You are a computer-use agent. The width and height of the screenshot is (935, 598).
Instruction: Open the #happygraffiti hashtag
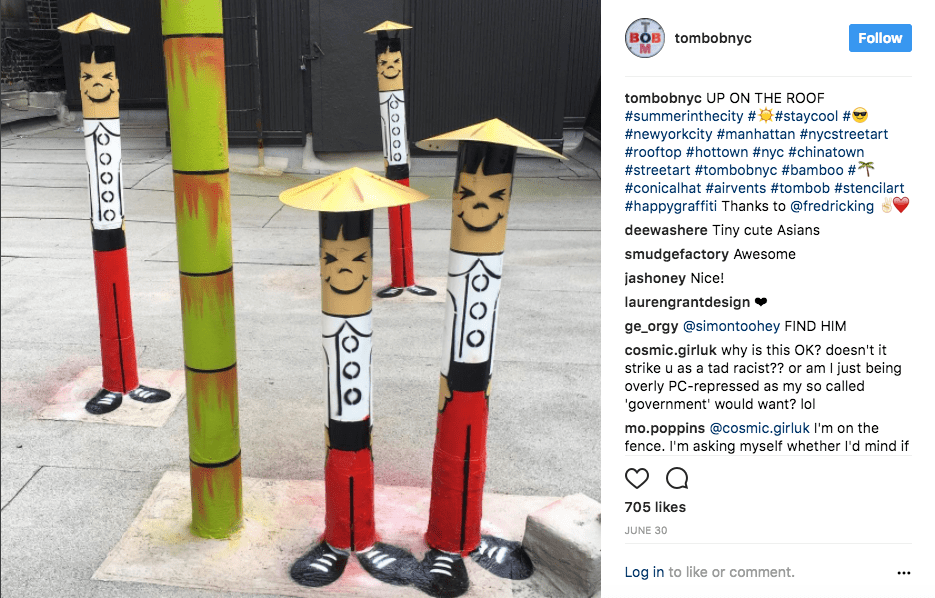point(671,206)
